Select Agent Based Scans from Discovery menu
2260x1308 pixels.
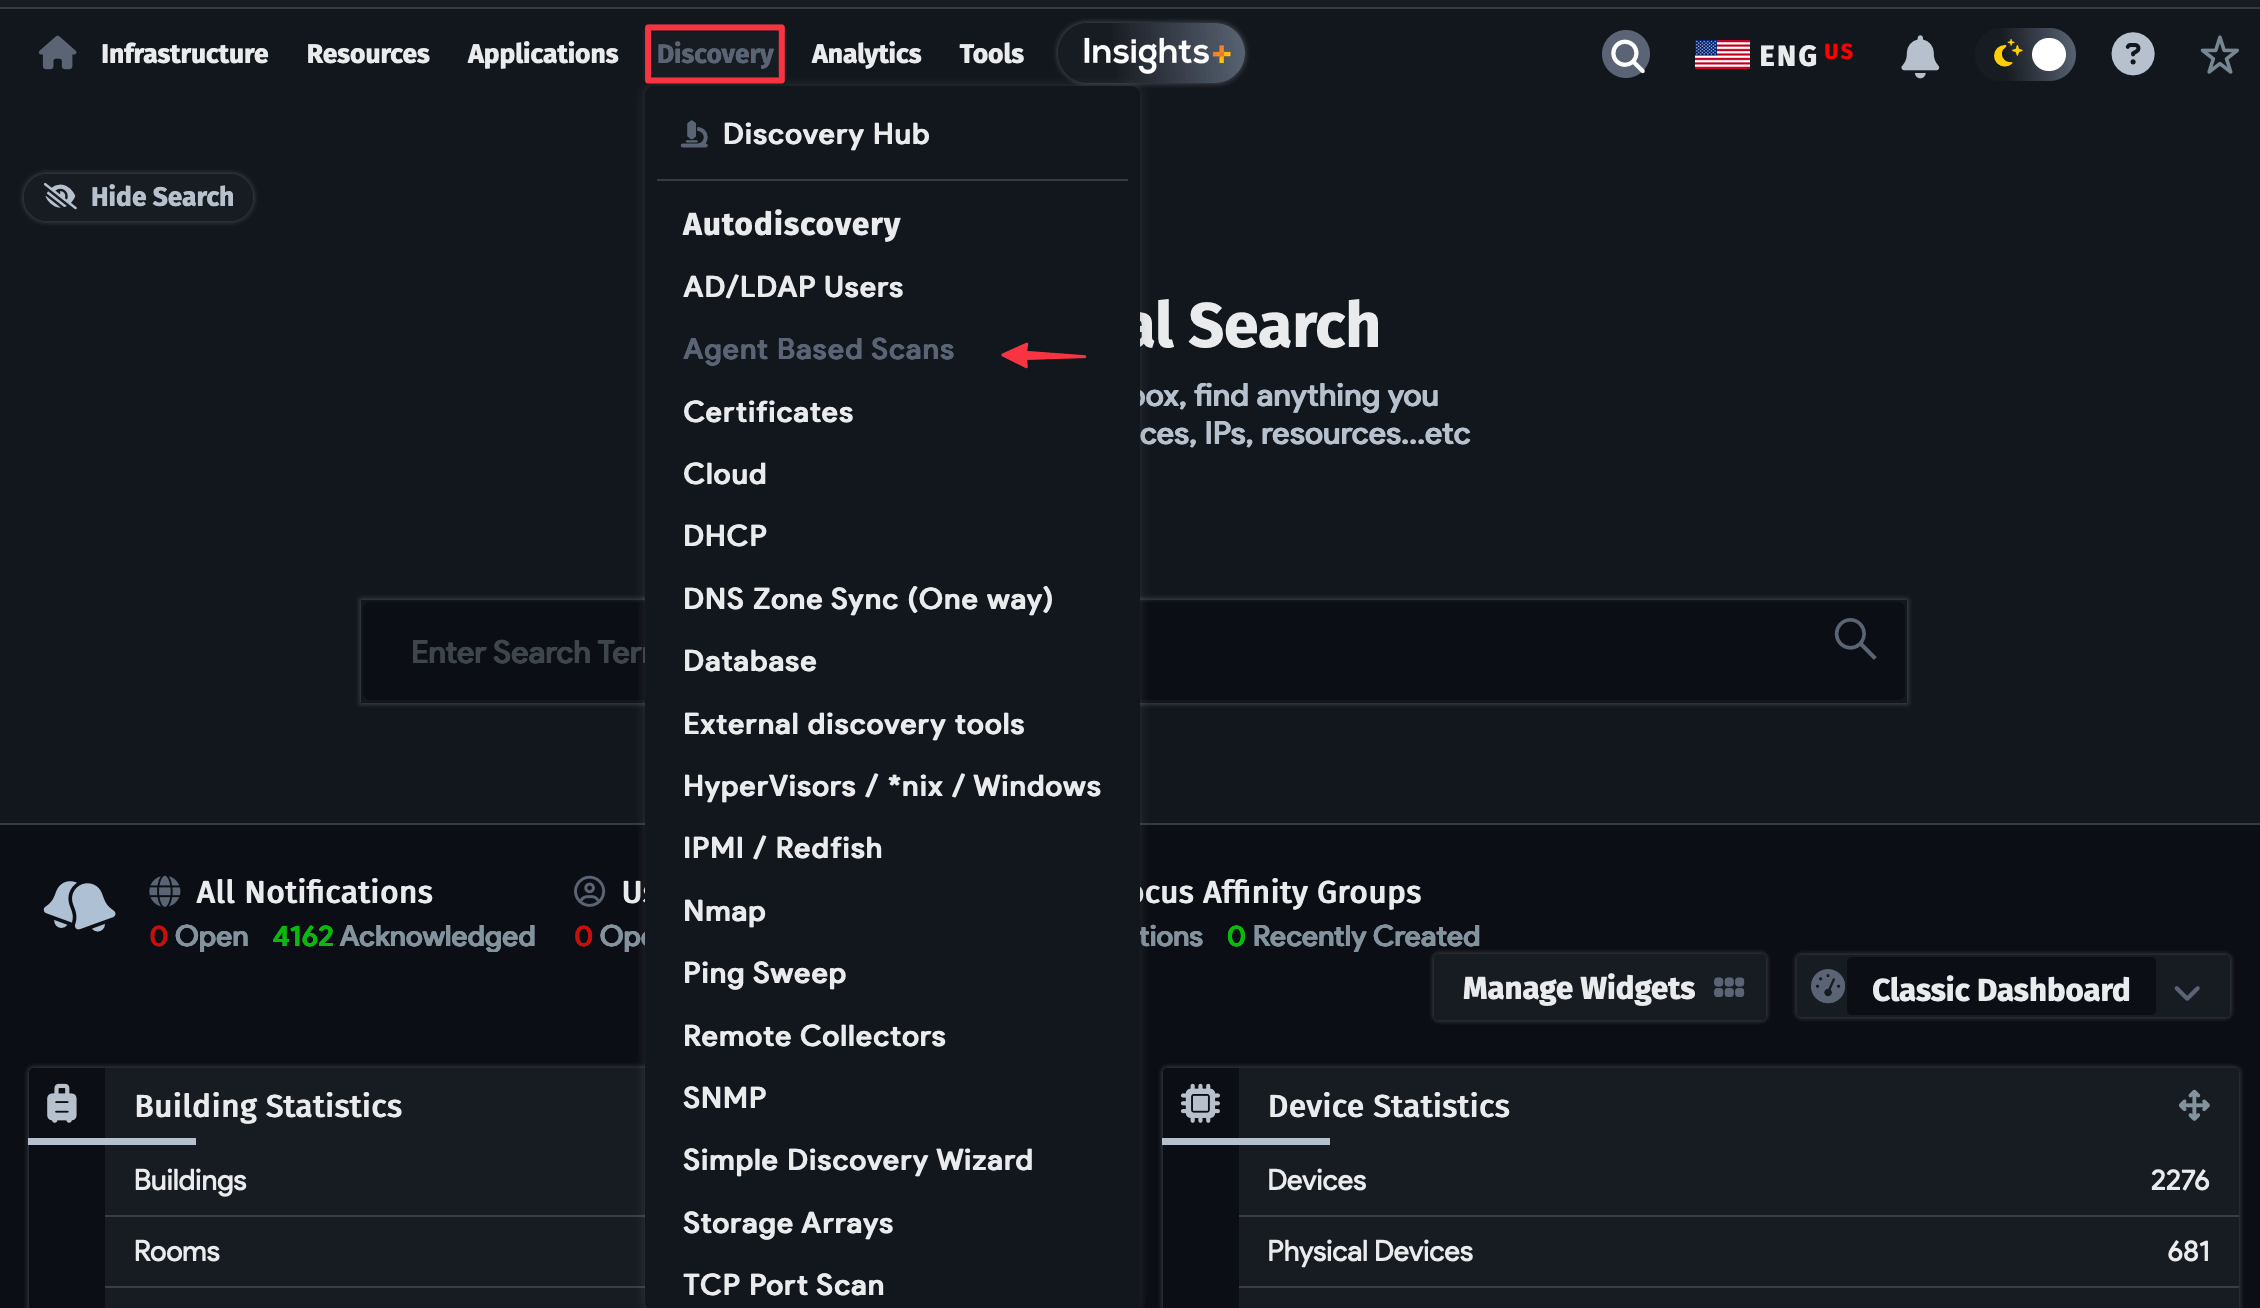point(818,349)
